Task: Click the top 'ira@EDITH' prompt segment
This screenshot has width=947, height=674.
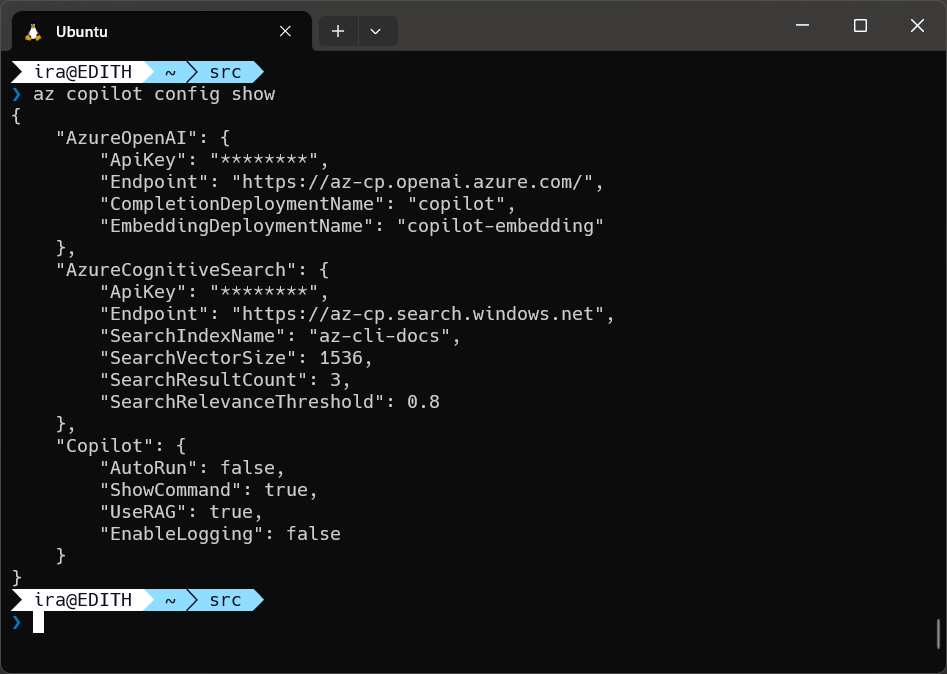Action: point(83,72)
